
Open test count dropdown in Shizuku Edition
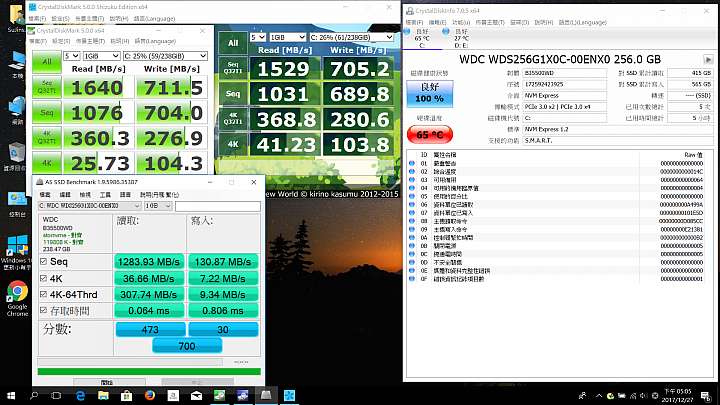click(258, 37)
